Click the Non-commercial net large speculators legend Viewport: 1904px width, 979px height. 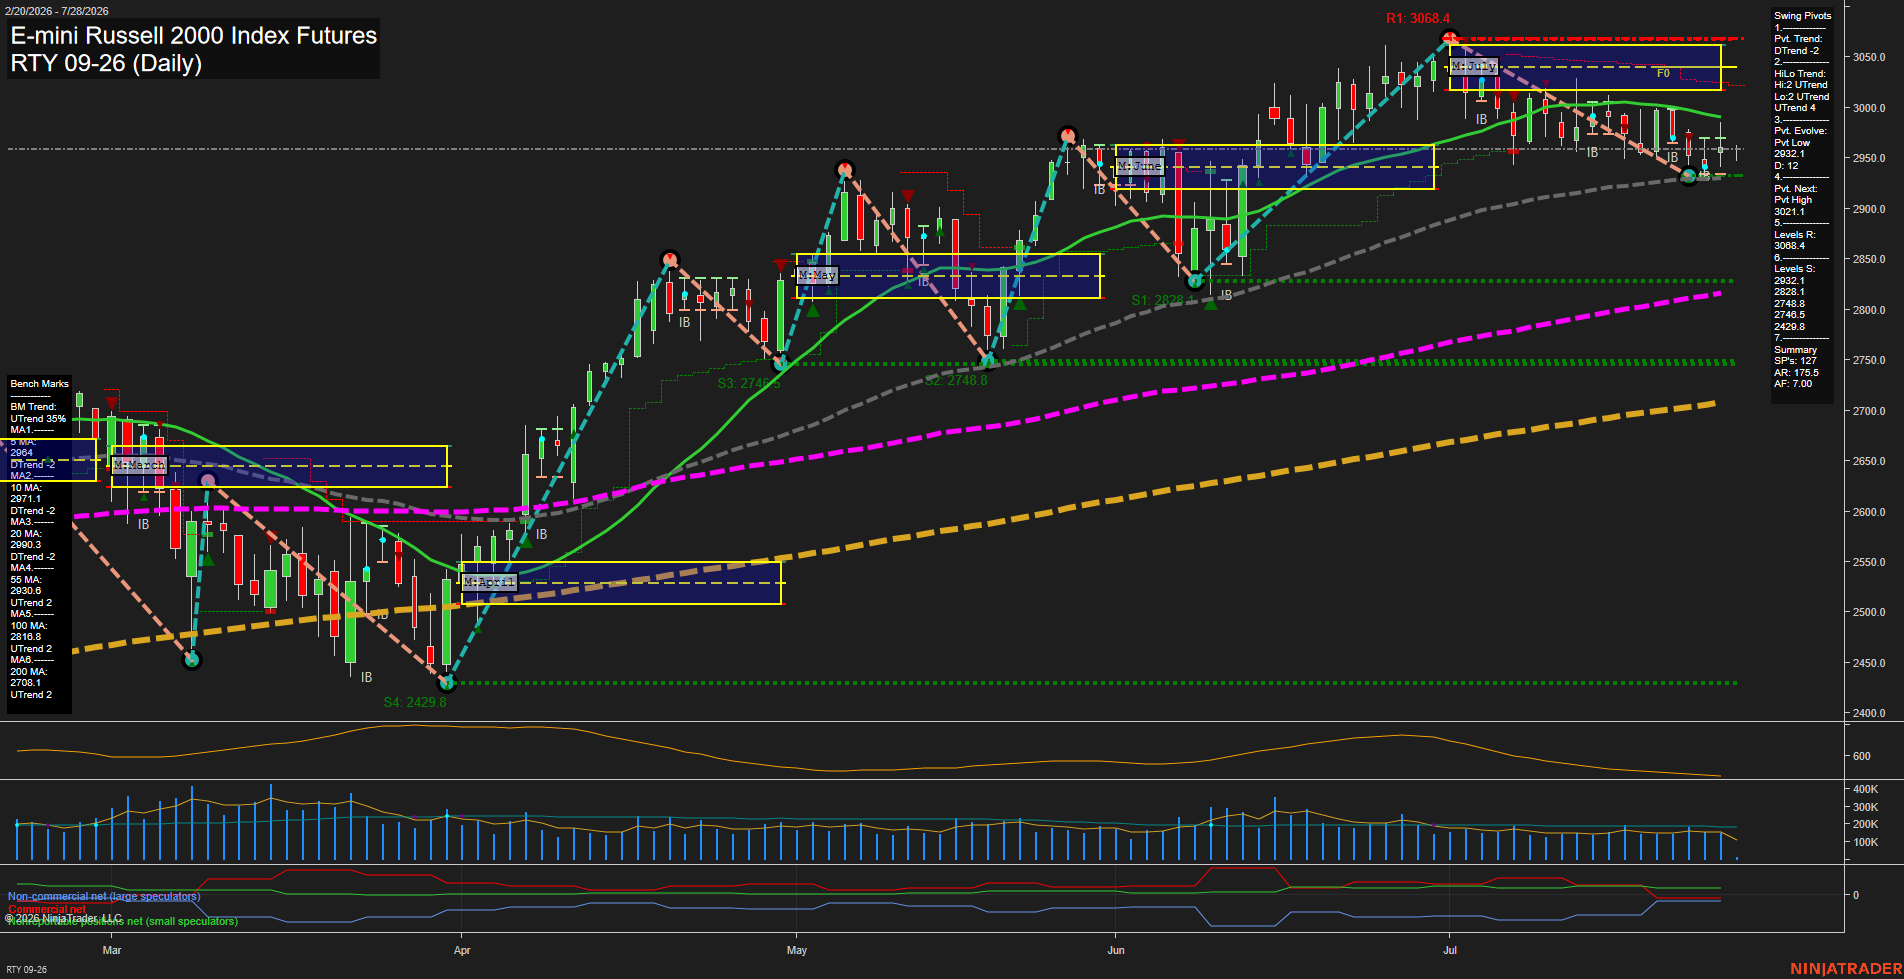click(x=104, y=896)
